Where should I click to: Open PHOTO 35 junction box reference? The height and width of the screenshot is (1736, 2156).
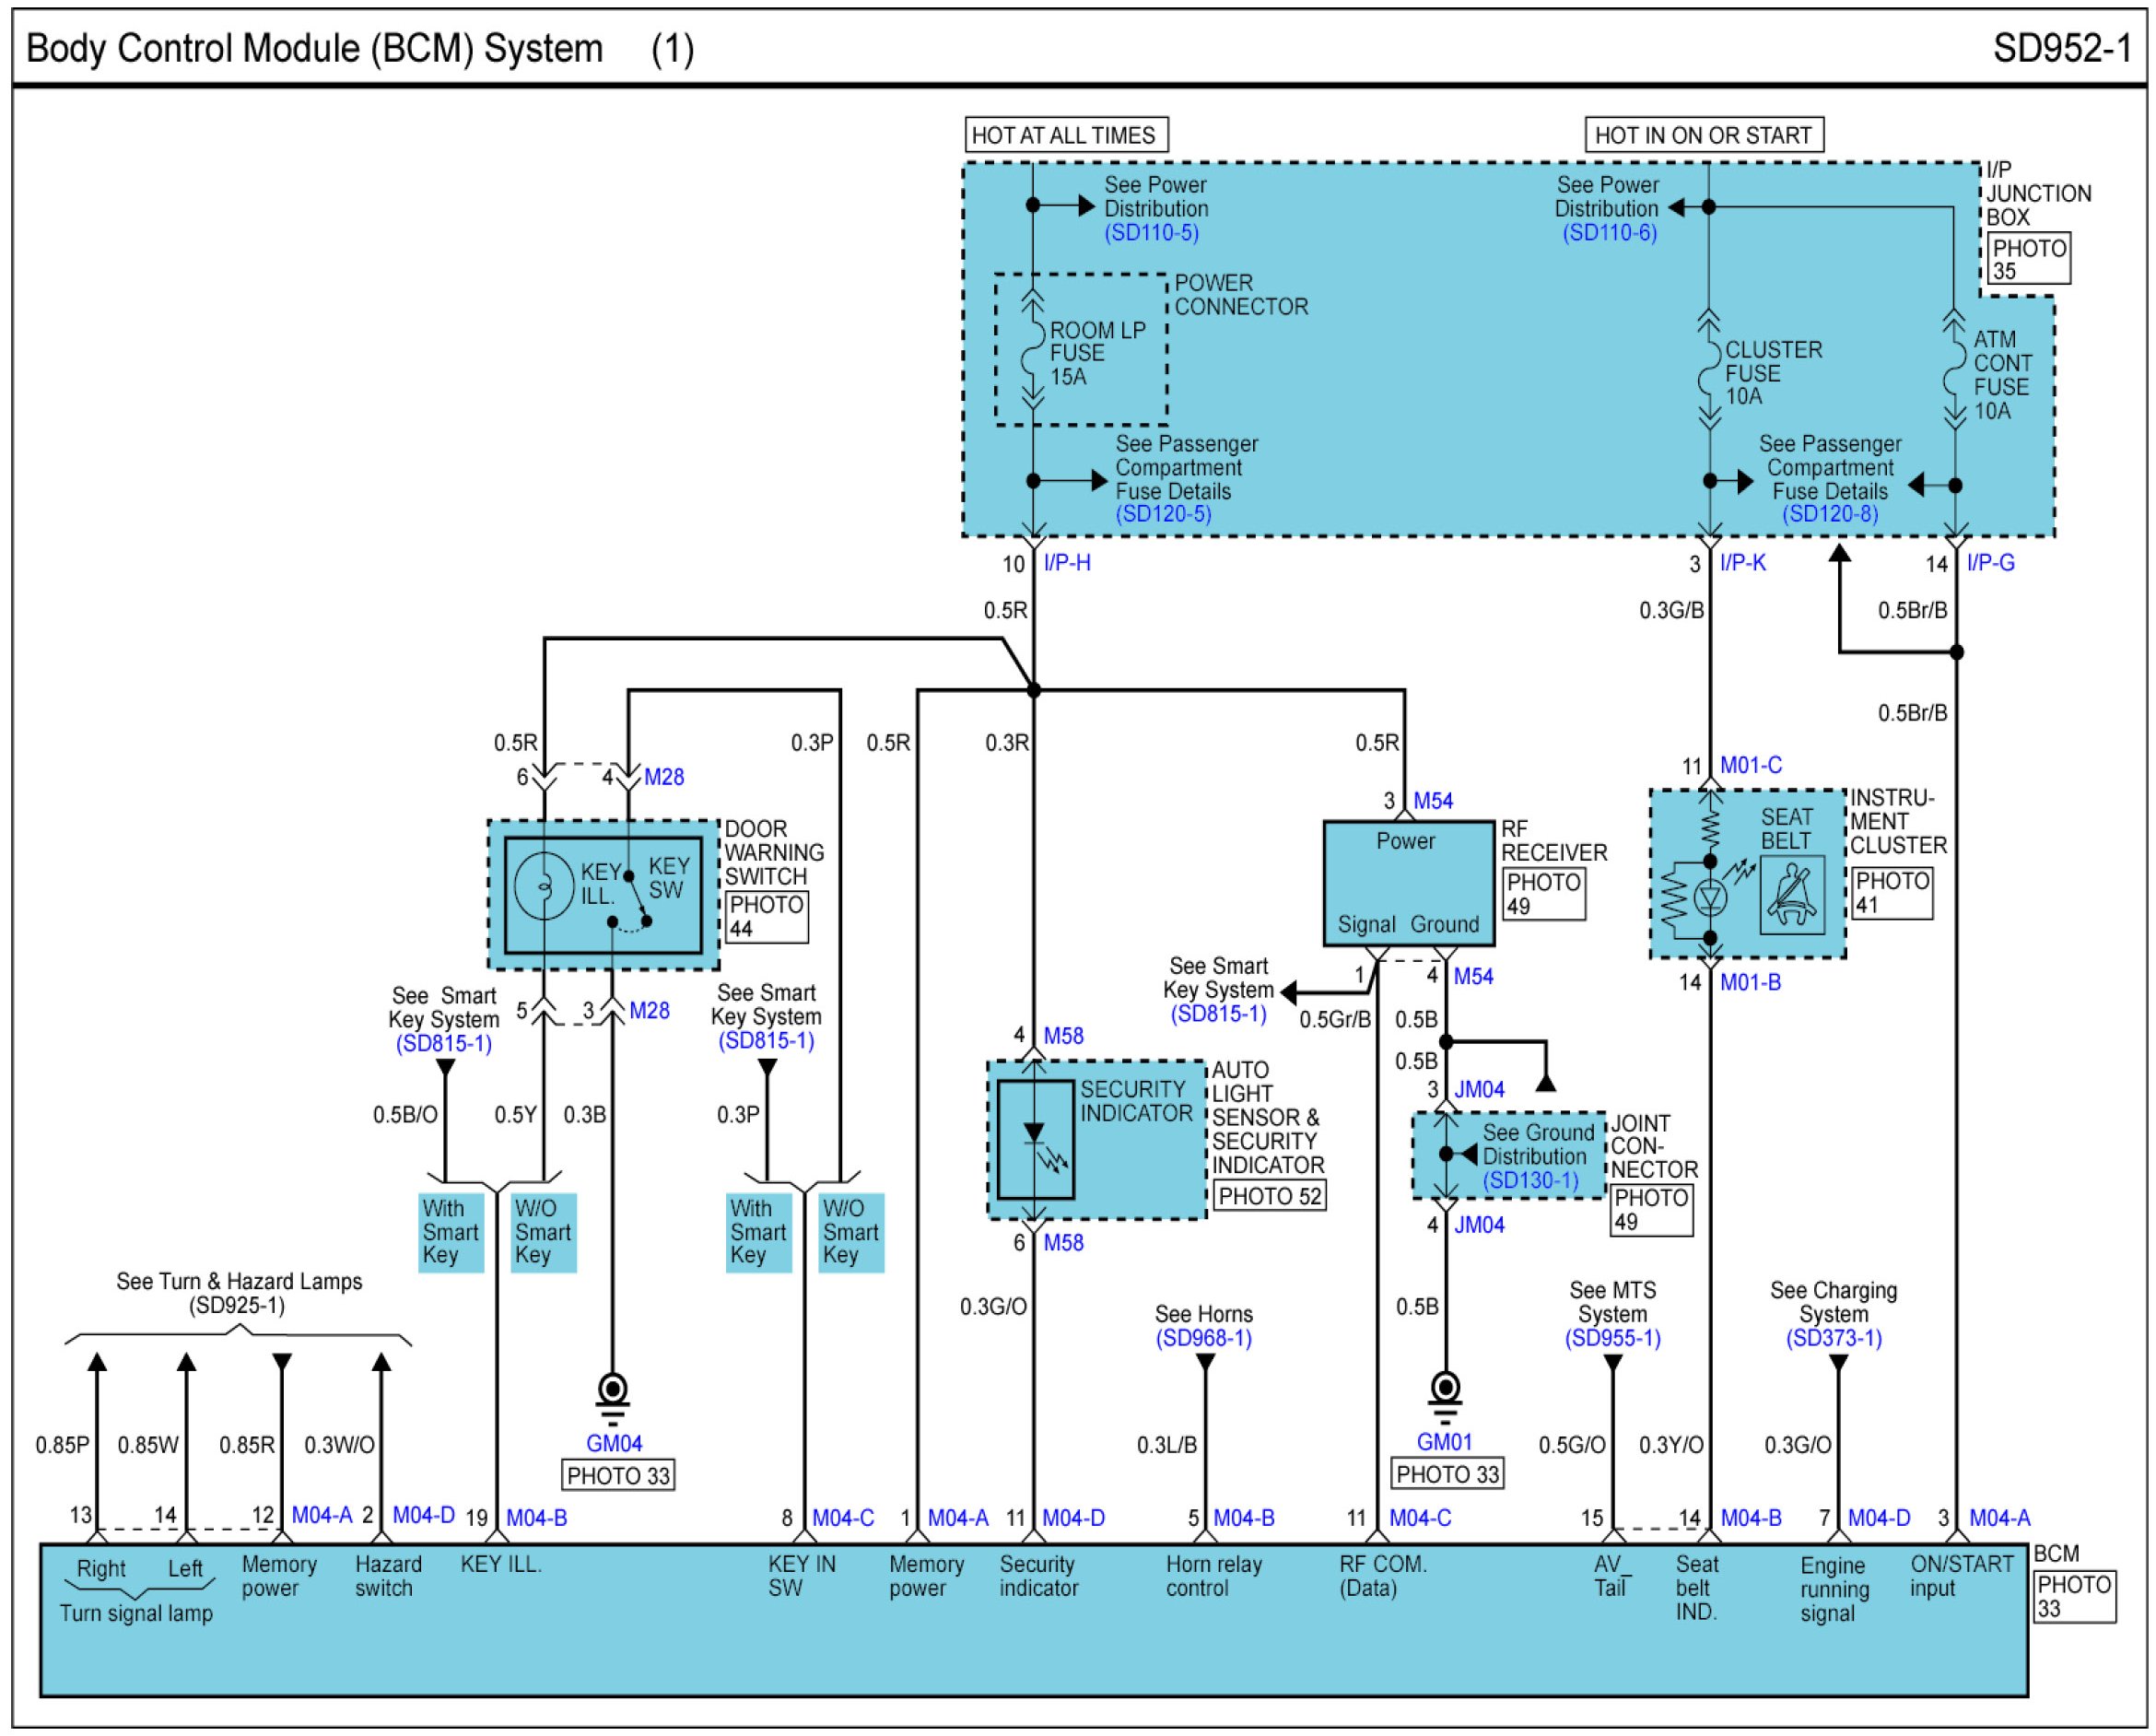(x=2028, y=259)
